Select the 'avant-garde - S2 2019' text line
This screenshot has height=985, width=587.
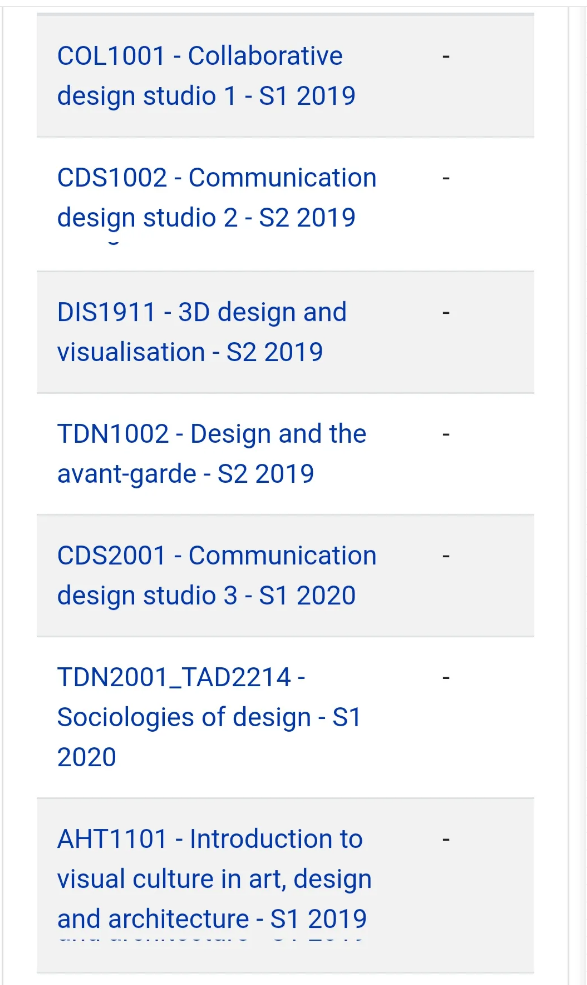(185, 474)
